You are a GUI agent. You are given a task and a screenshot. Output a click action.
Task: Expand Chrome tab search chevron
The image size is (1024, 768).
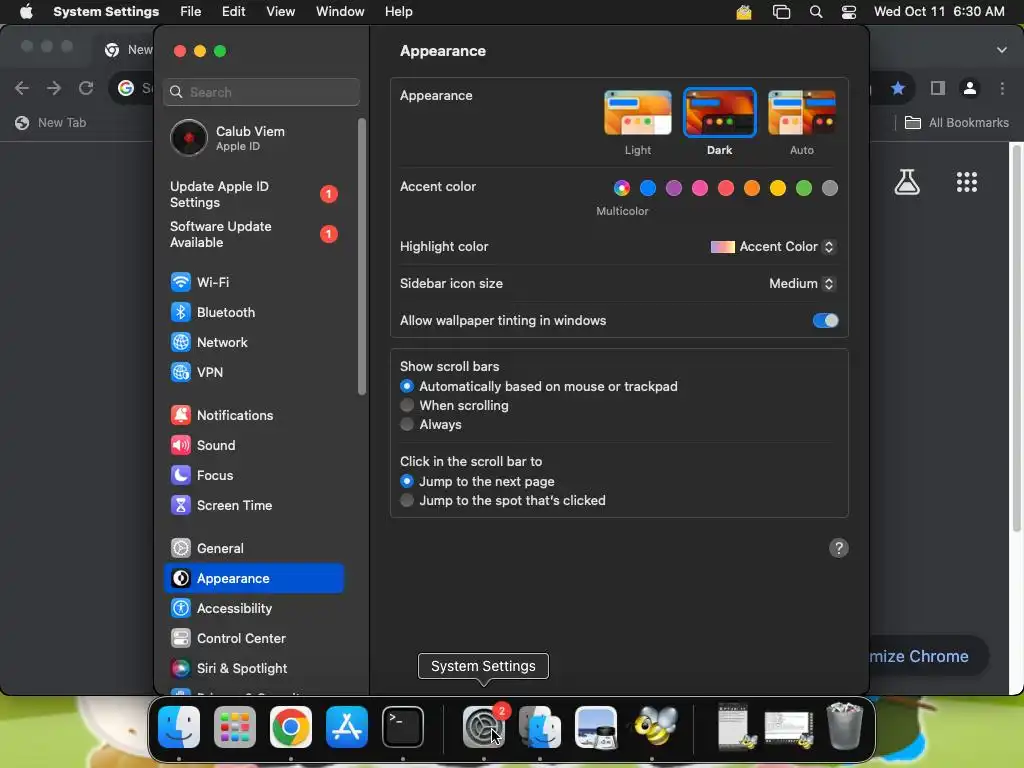coord(1002,50)
